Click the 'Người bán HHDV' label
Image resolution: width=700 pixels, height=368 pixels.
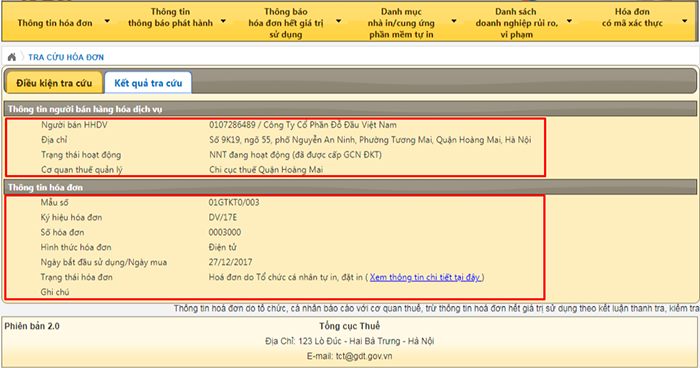tap(75, 125)
